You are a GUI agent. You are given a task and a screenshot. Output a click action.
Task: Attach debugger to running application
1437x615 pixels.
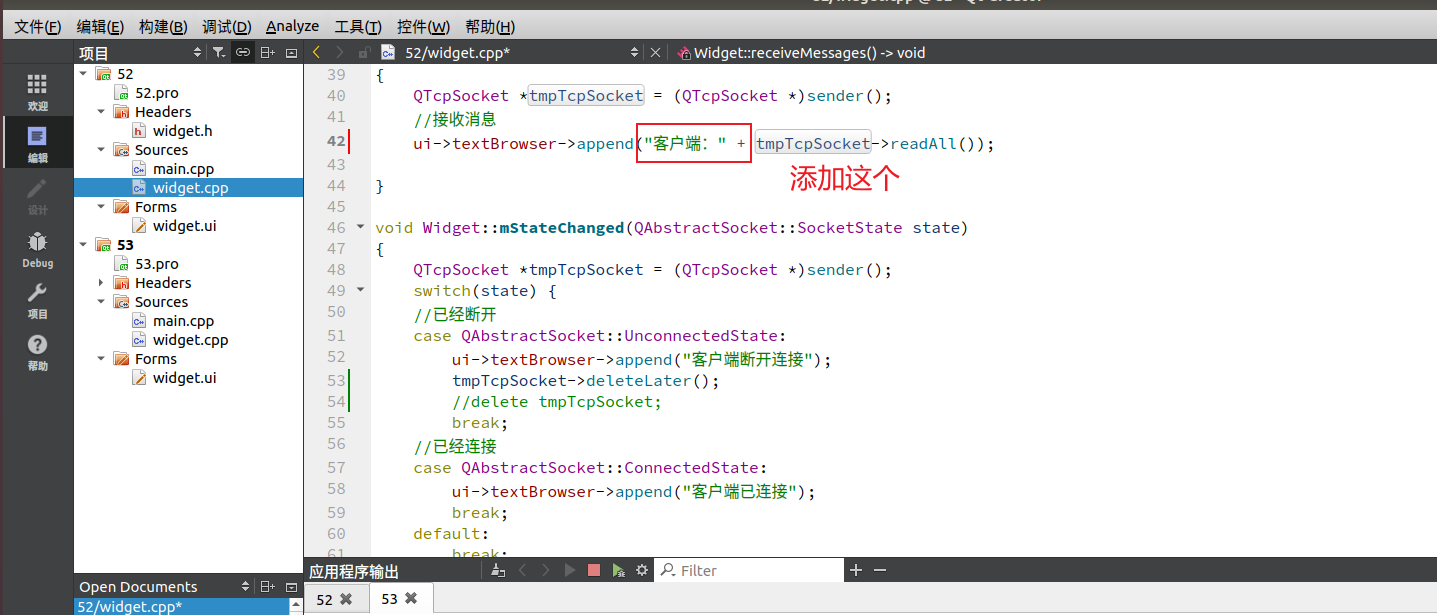coord(618,570)
